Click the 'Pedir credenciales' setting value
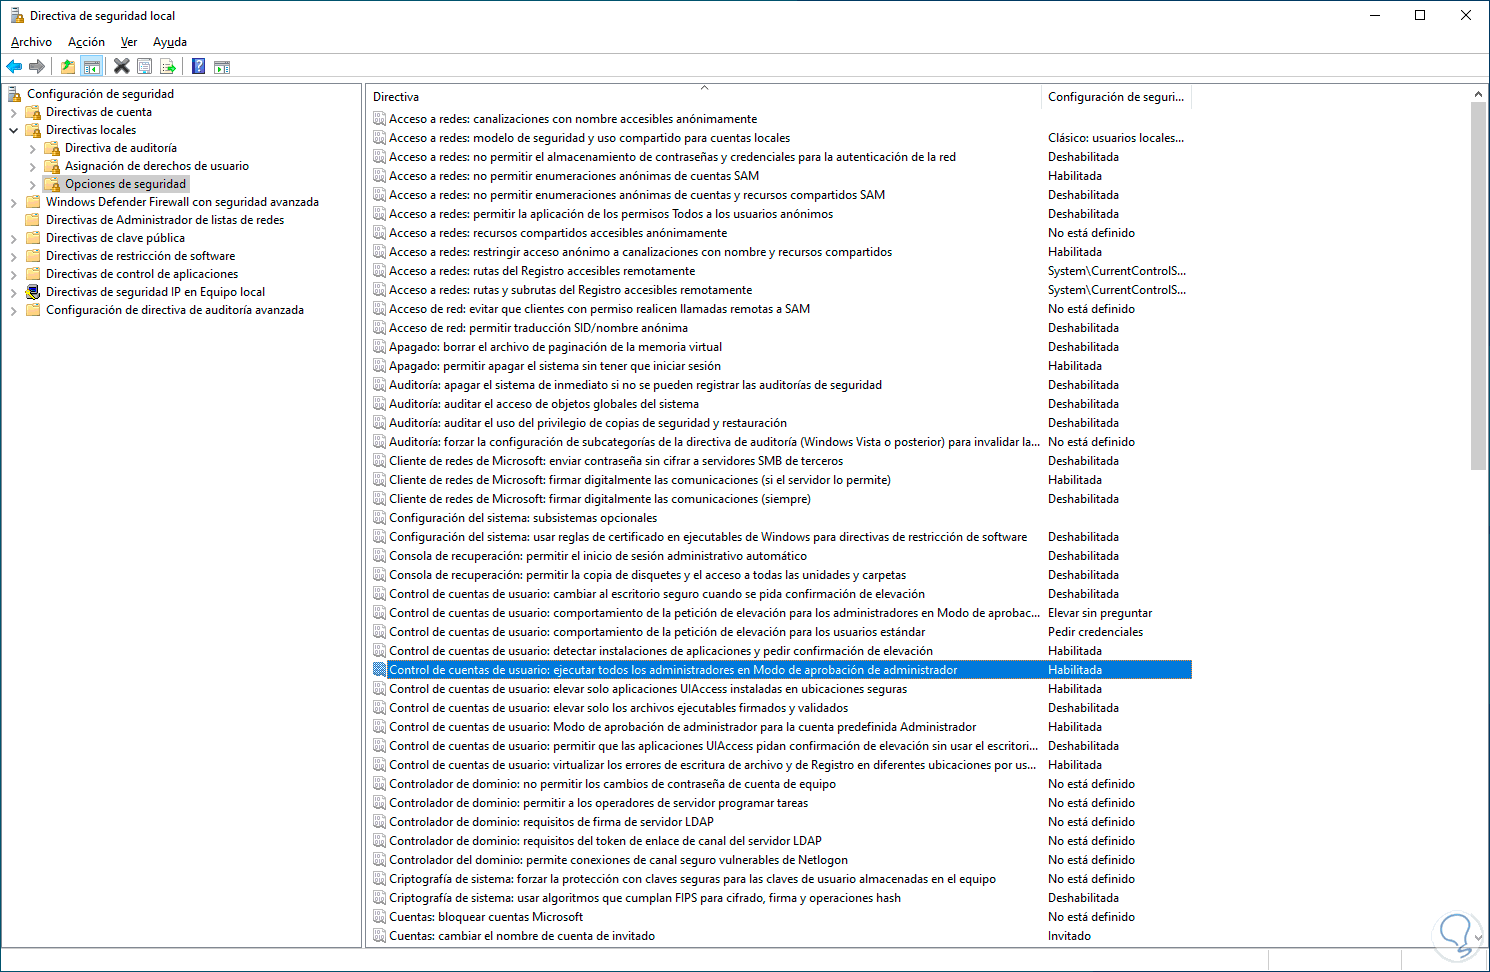This screenshot has height=972, width=1490. (x=1095, y=632)
